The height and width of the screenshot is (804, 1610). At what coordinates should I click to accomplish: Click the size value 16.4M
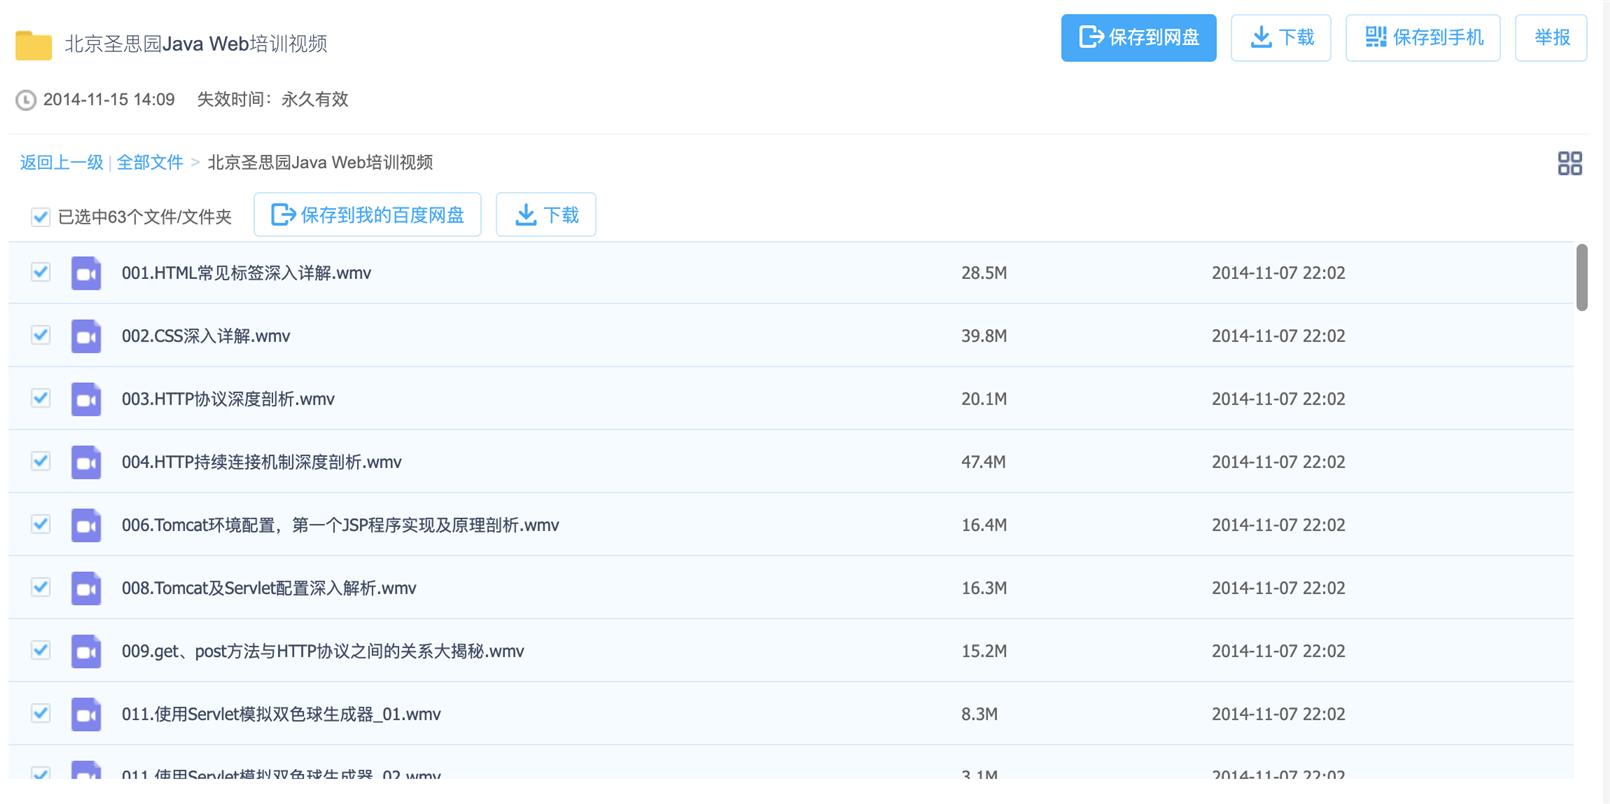tap(984, 525)
